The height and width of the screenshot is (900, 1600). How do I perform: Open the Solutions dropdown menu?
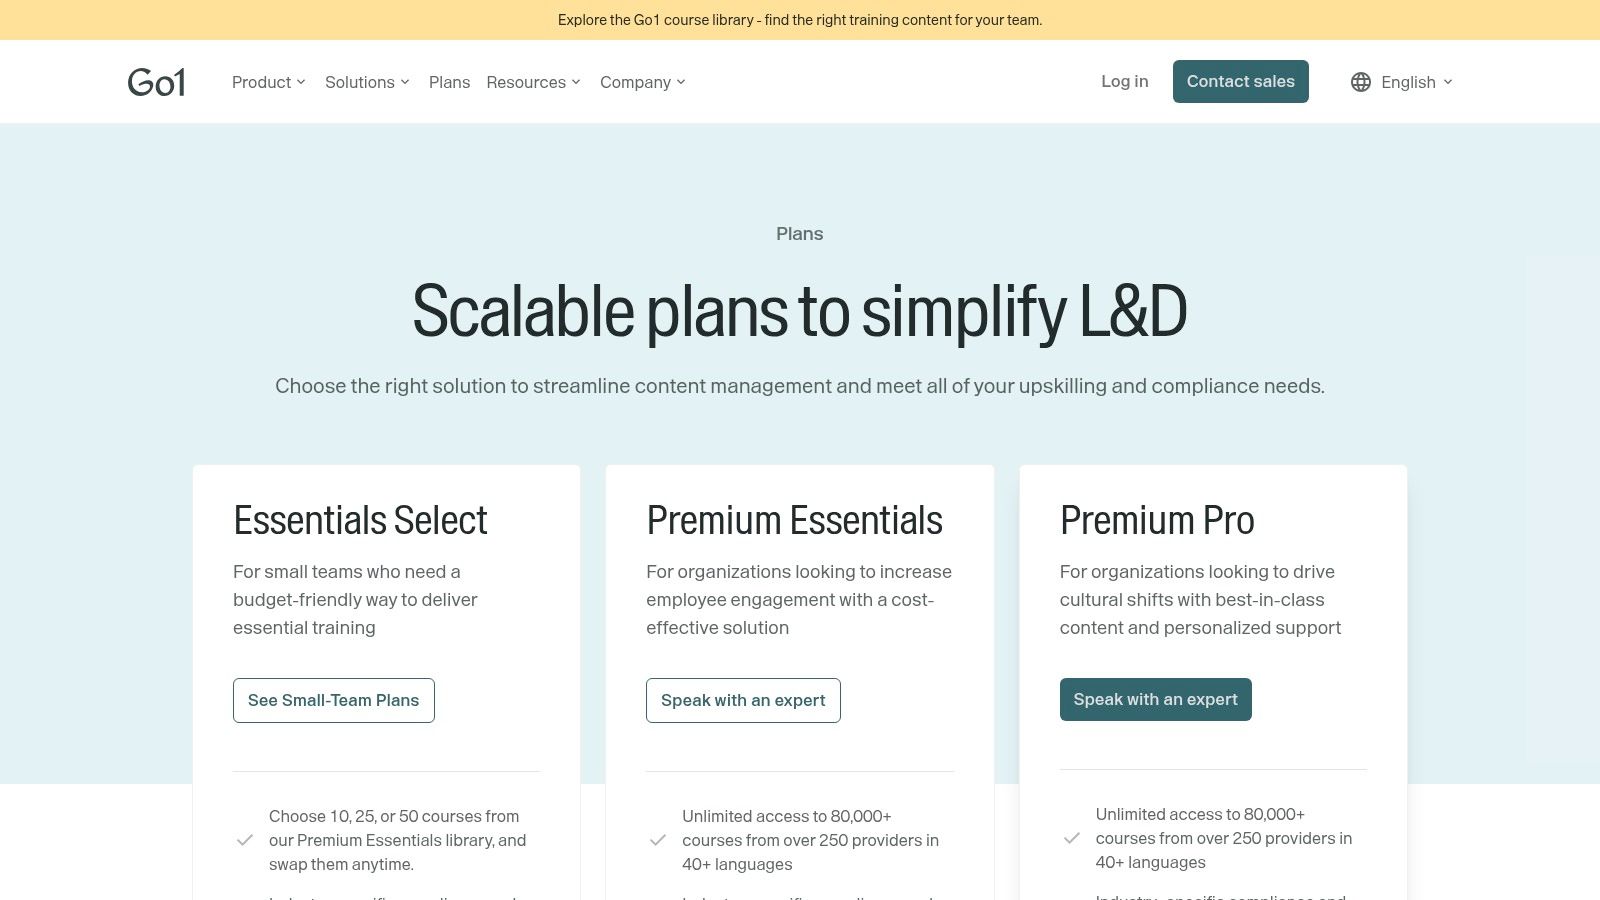coord(367,82)
